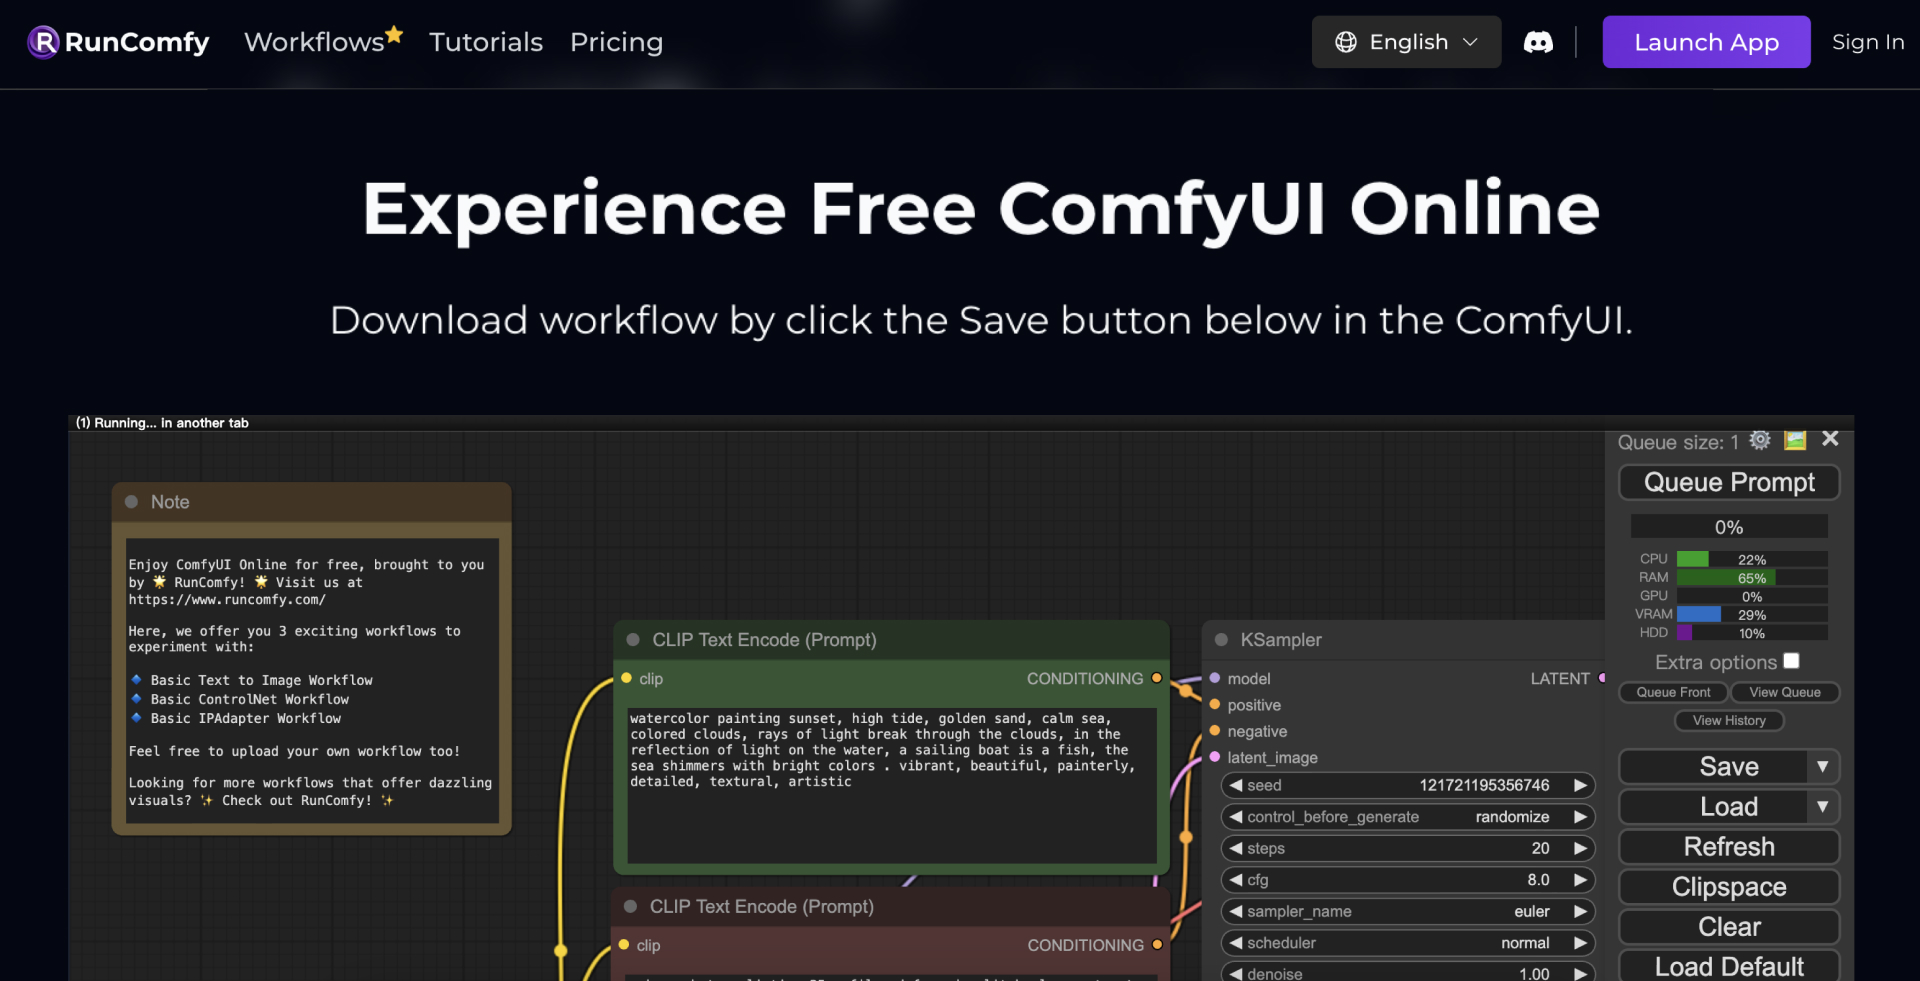Screen dimensions: 1920x981
Task: Open the Workflows menu
Action: 316,42
